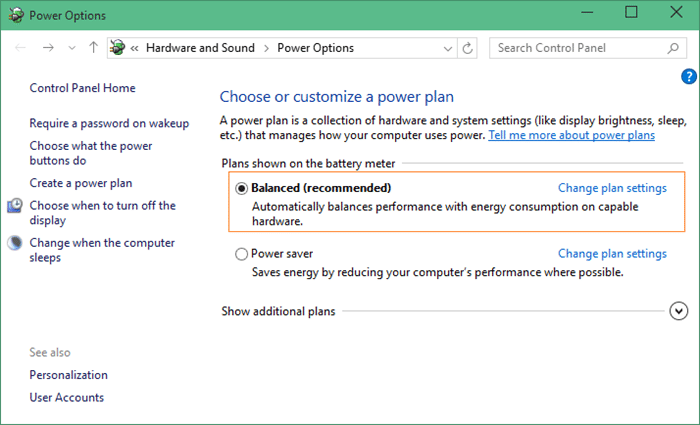Screen dimensions: 700x425
Task: Expand Show additional plans chevron
Action: (x=679, y=311)
